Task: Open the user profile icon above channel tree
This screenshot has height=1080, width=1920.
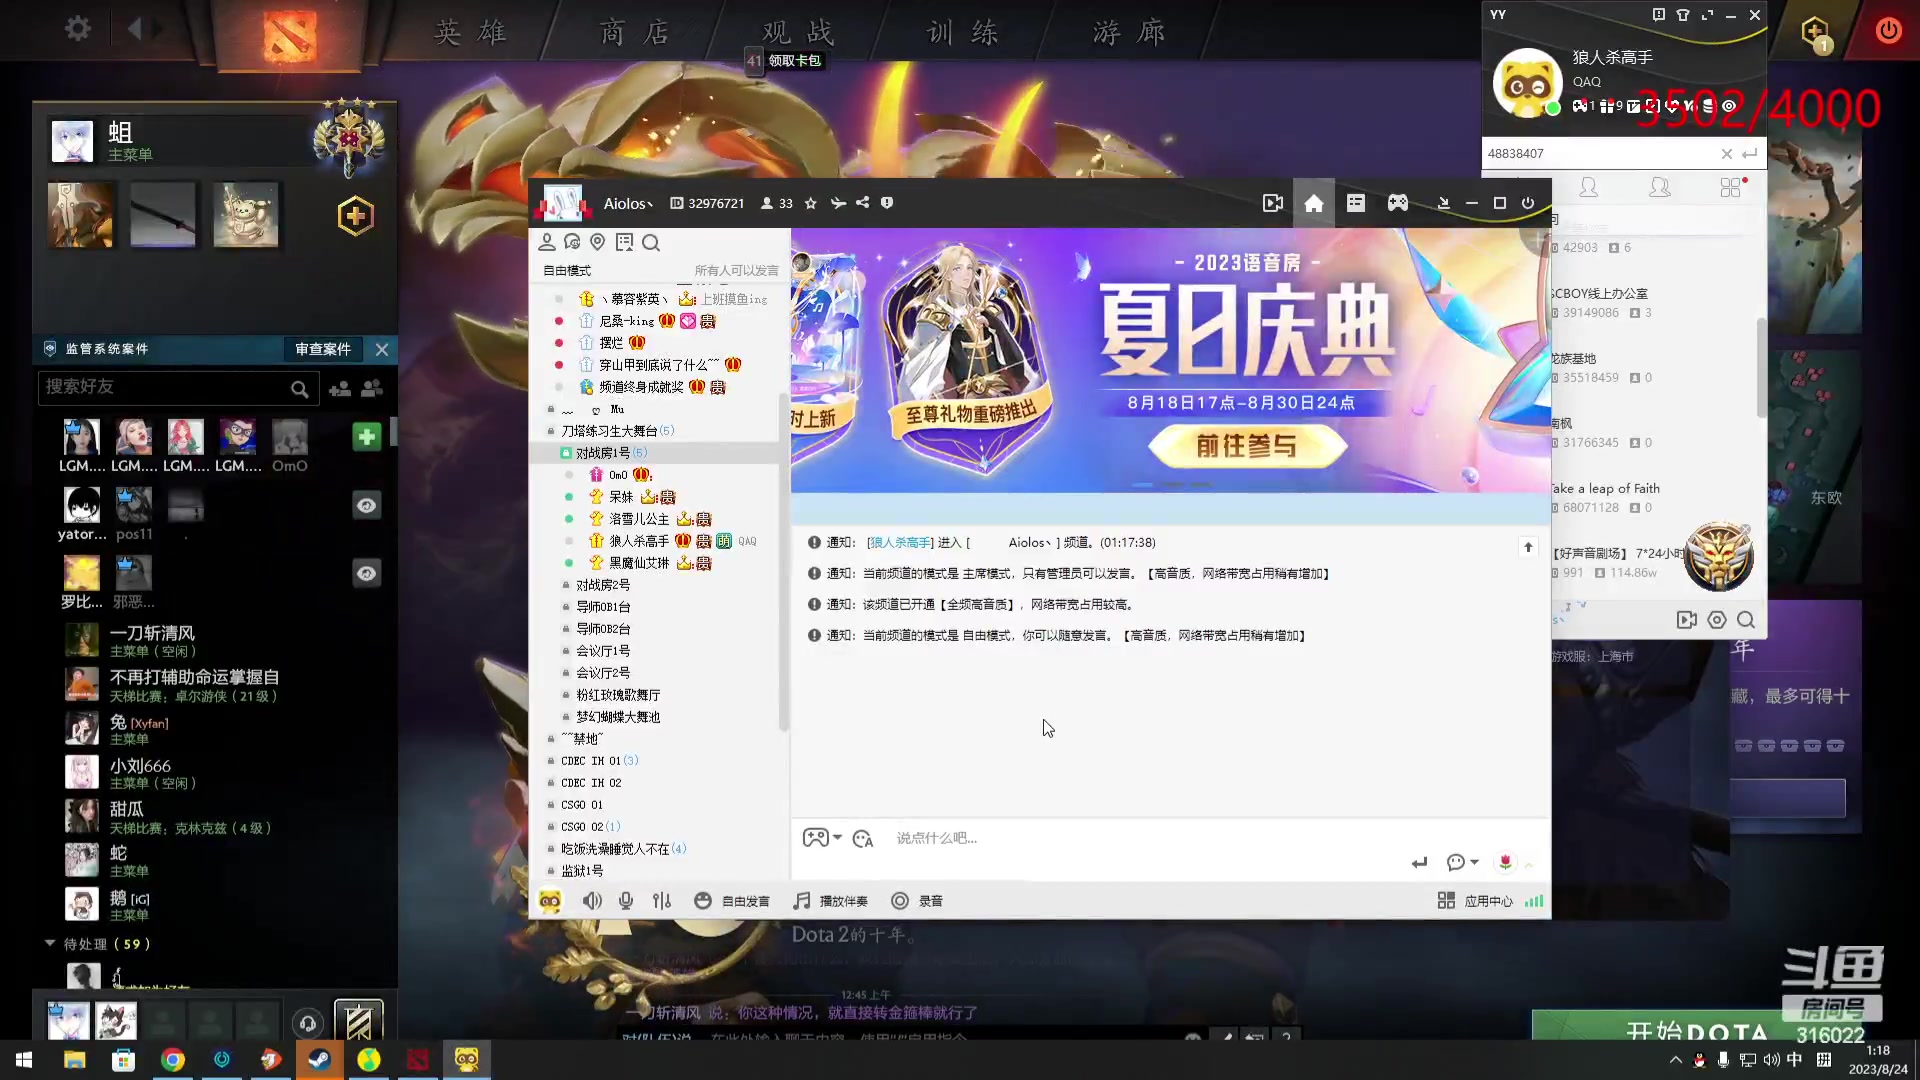Action: [x=547, y=242]
